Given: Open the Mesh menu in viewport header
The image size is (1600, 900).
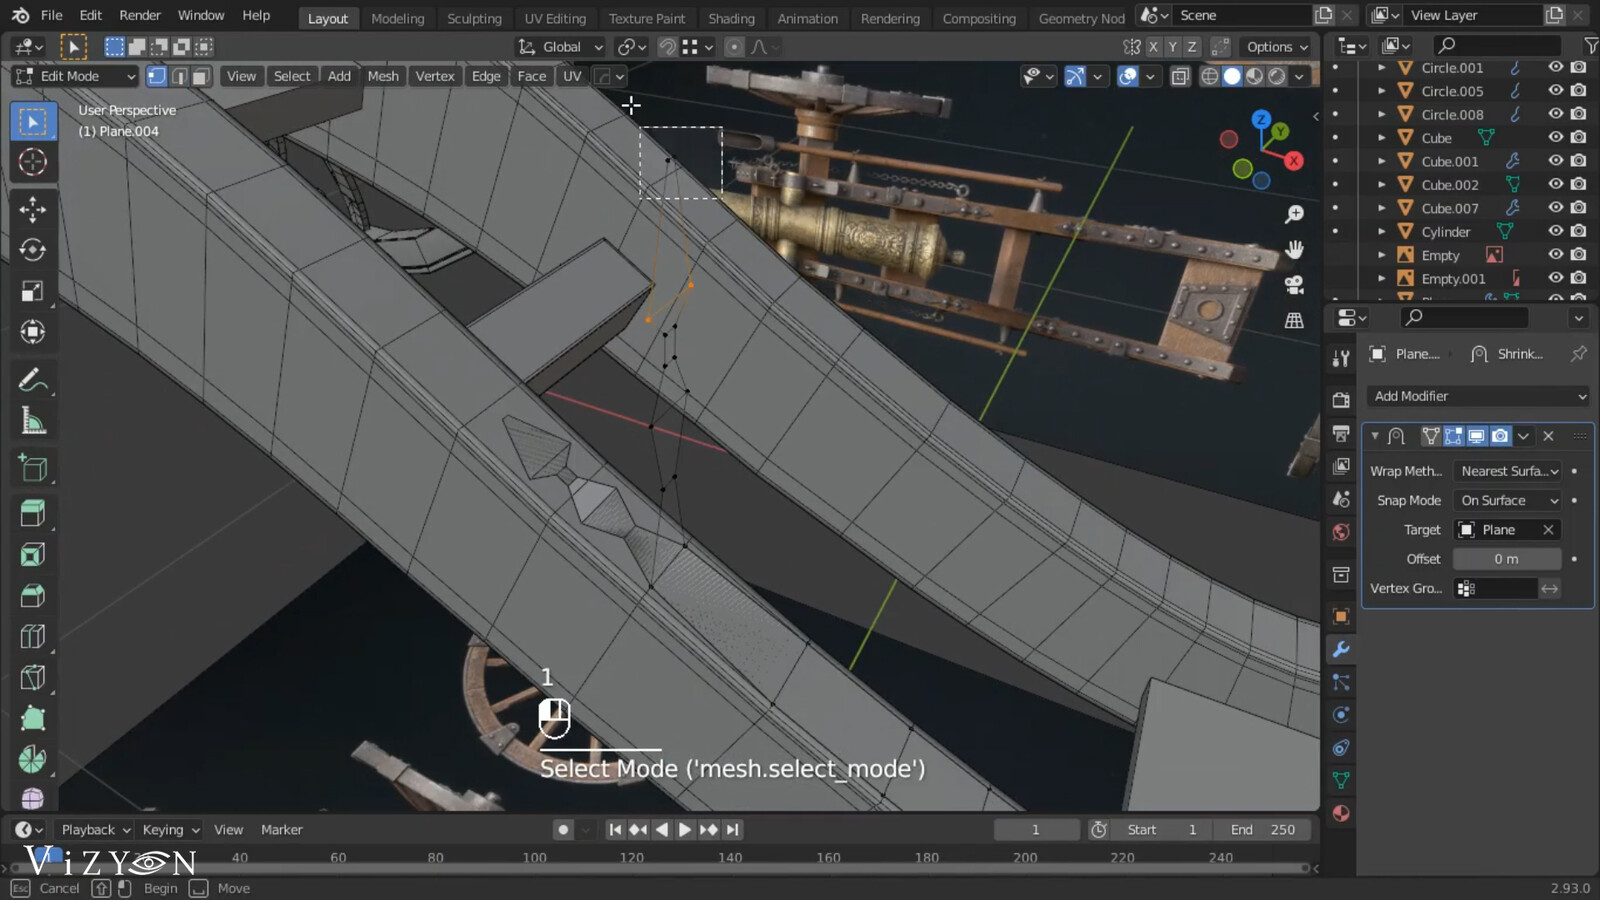Looking at the screenshot, I should [x=383, y=76].
